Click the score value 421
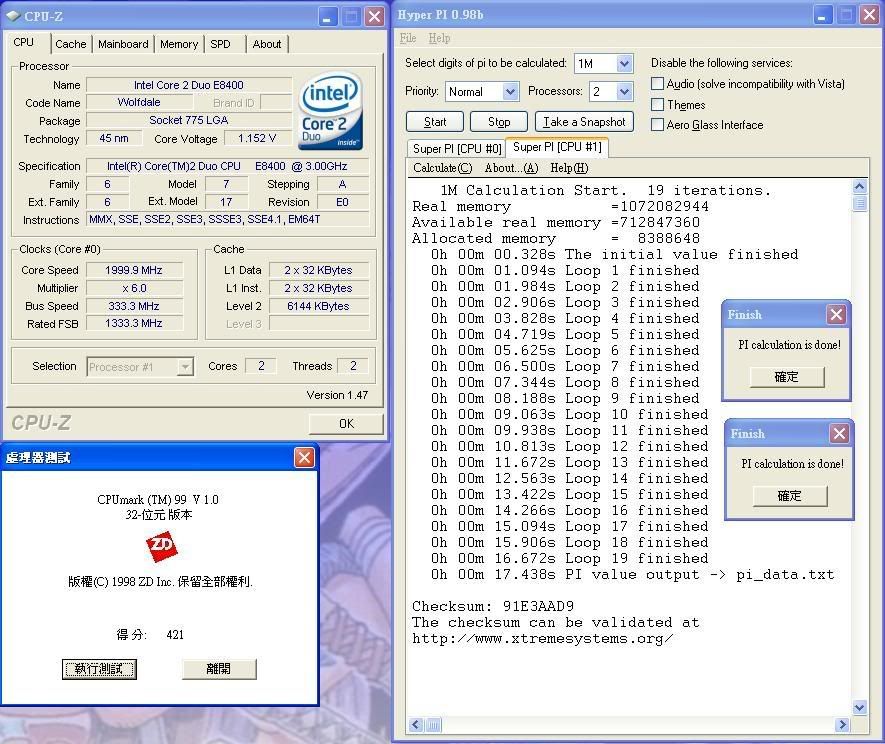The image size is (885, 744). [175, 634]
